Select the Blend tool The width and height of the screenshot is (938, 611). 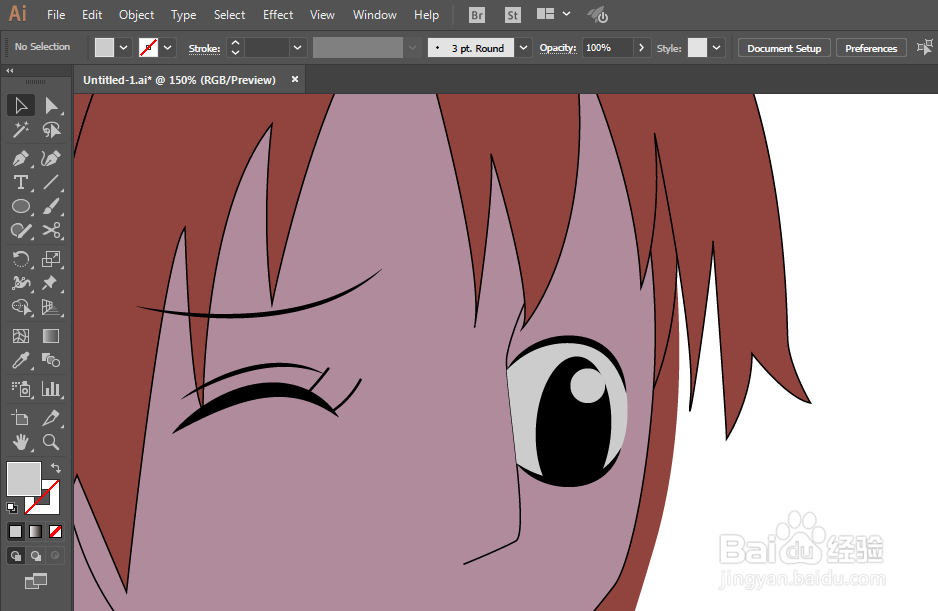(51, 360)
